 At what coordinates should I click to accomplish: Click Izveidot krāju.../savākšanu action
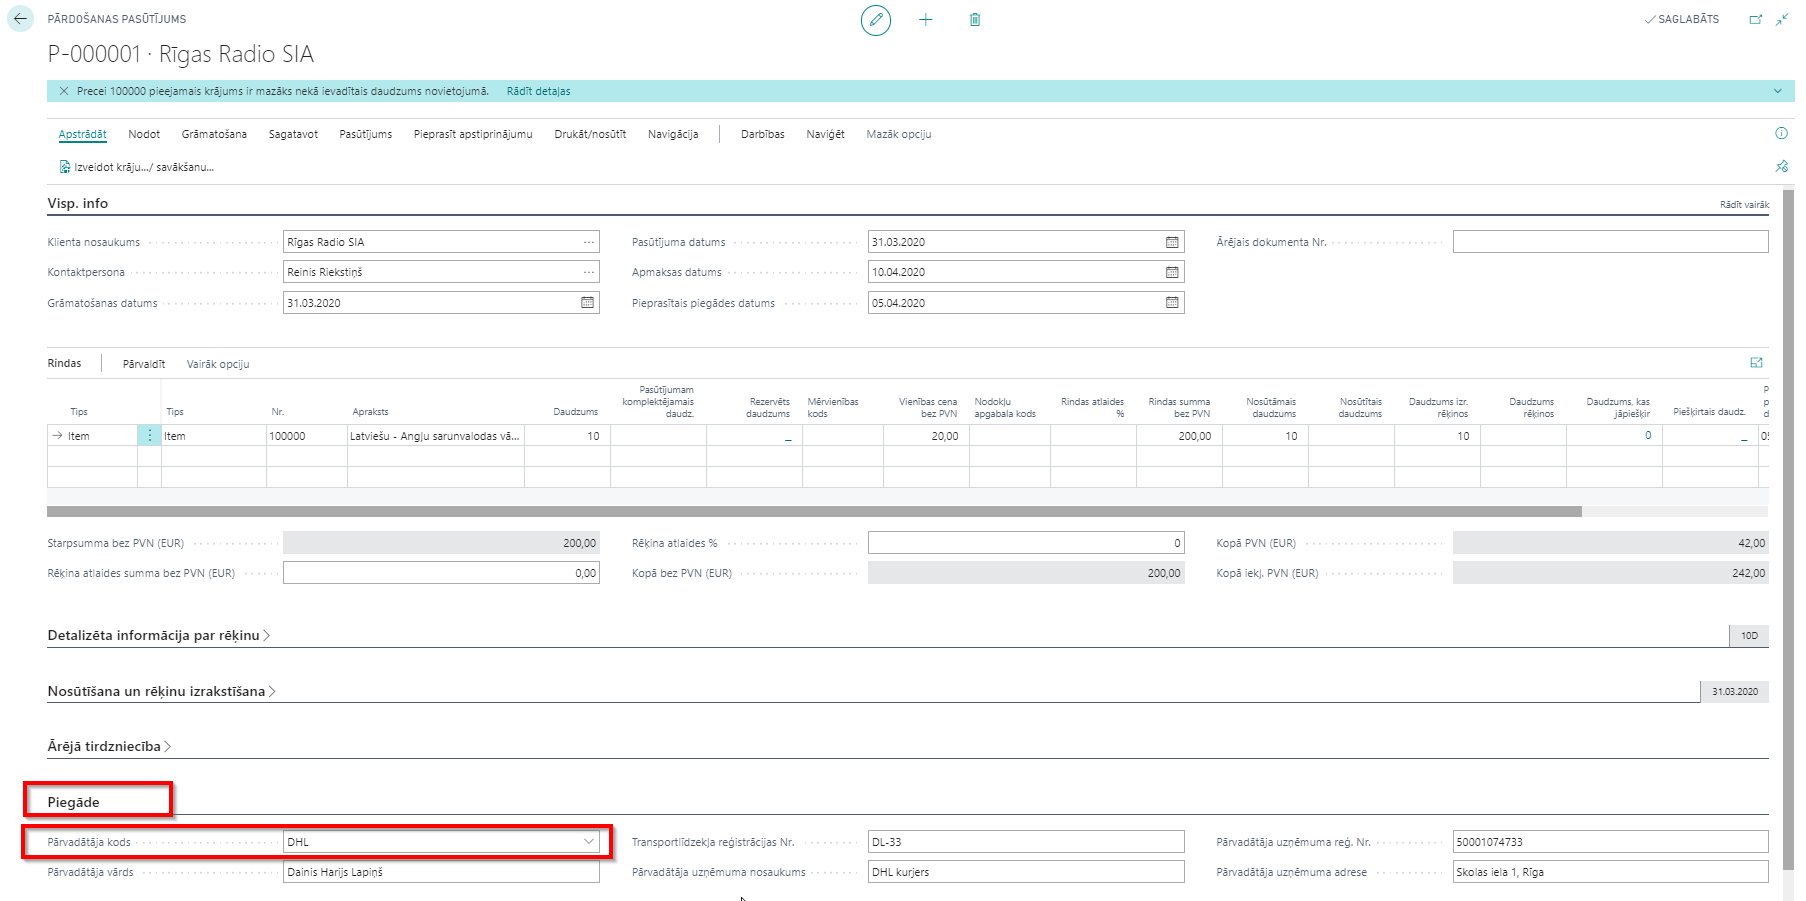(137, 167)
